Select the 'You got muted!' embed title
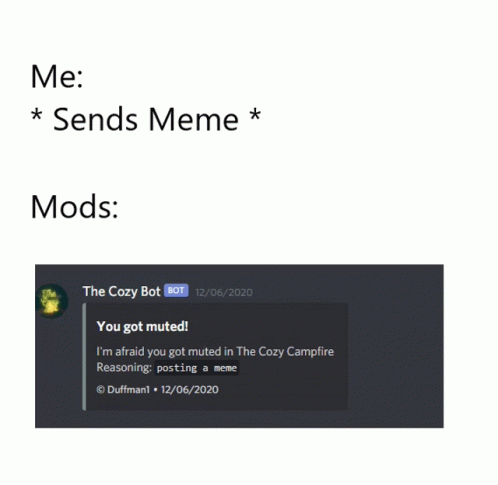Screen dimensions: 498x485 (x=142, y=327)
